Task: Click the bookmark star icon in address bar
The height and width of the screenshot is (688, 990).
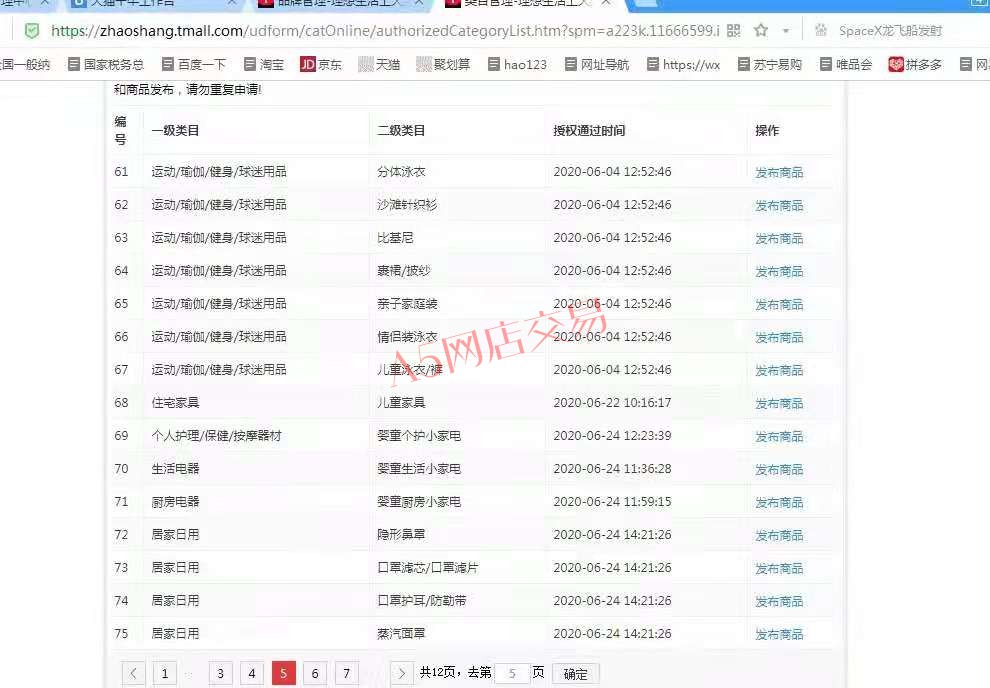Action: [x=760, y=31]
